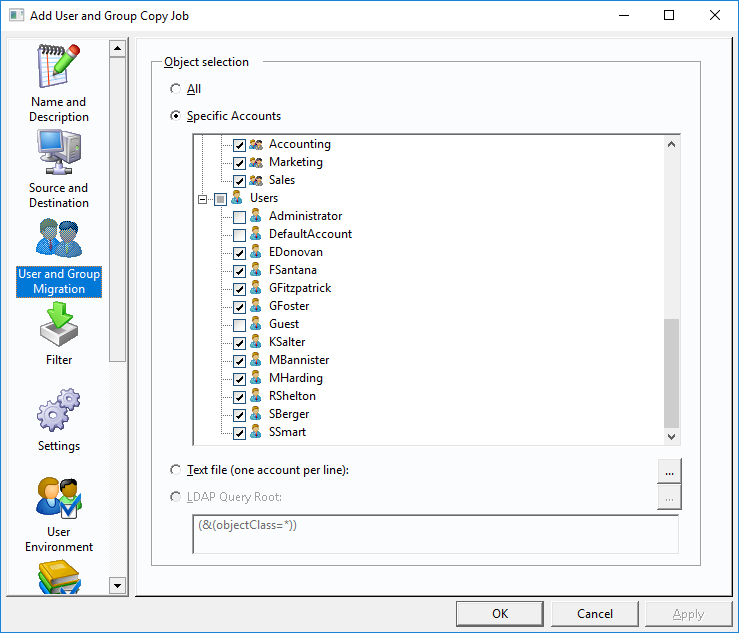
Task: Uncheck the EDonovan checkbox
Action: tap(239, 253)
